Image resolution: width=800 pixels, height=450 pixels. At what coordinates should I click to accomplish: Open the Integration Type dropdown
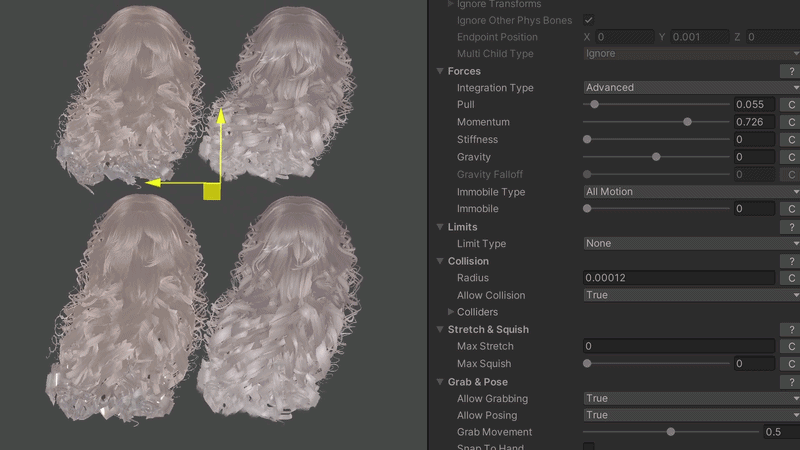pos(690,88)
